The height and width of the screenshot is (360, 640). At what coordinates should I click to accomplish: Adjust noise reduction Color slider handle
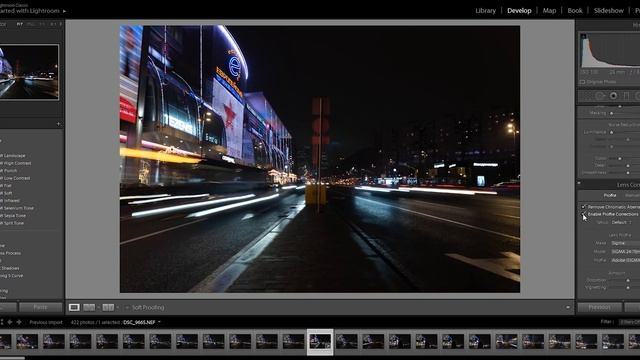[620, 158]
